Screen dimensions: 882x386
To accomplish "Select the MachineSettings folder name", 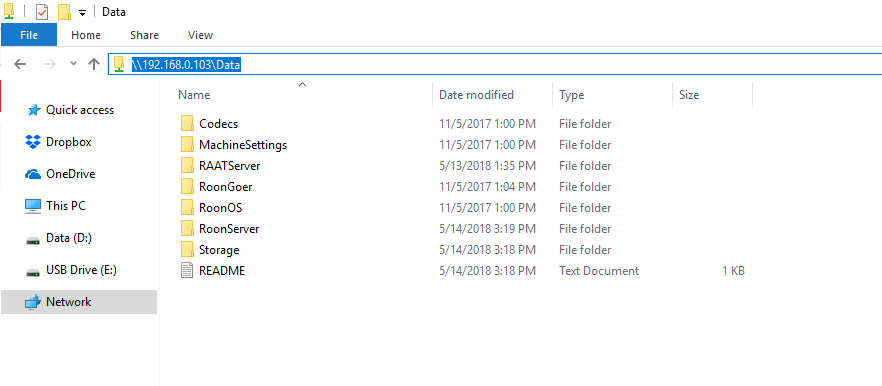I will [243, 145].
